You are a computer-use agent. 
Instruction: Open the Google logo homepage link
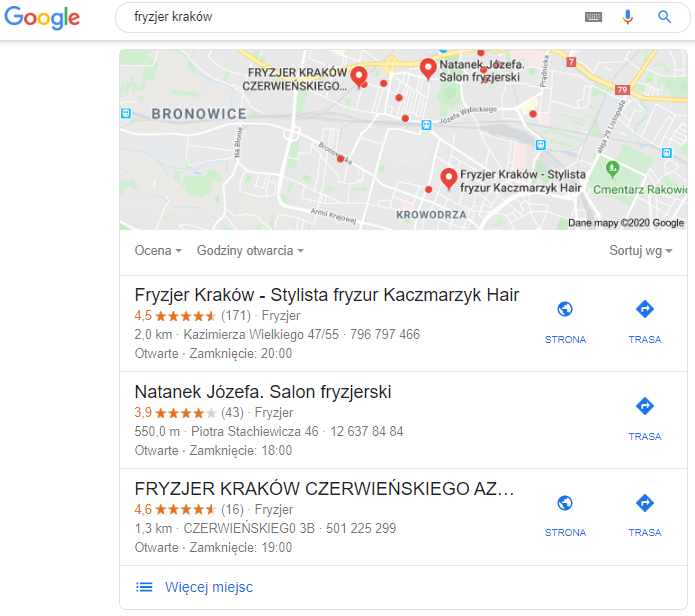click(x=42, y=18)
